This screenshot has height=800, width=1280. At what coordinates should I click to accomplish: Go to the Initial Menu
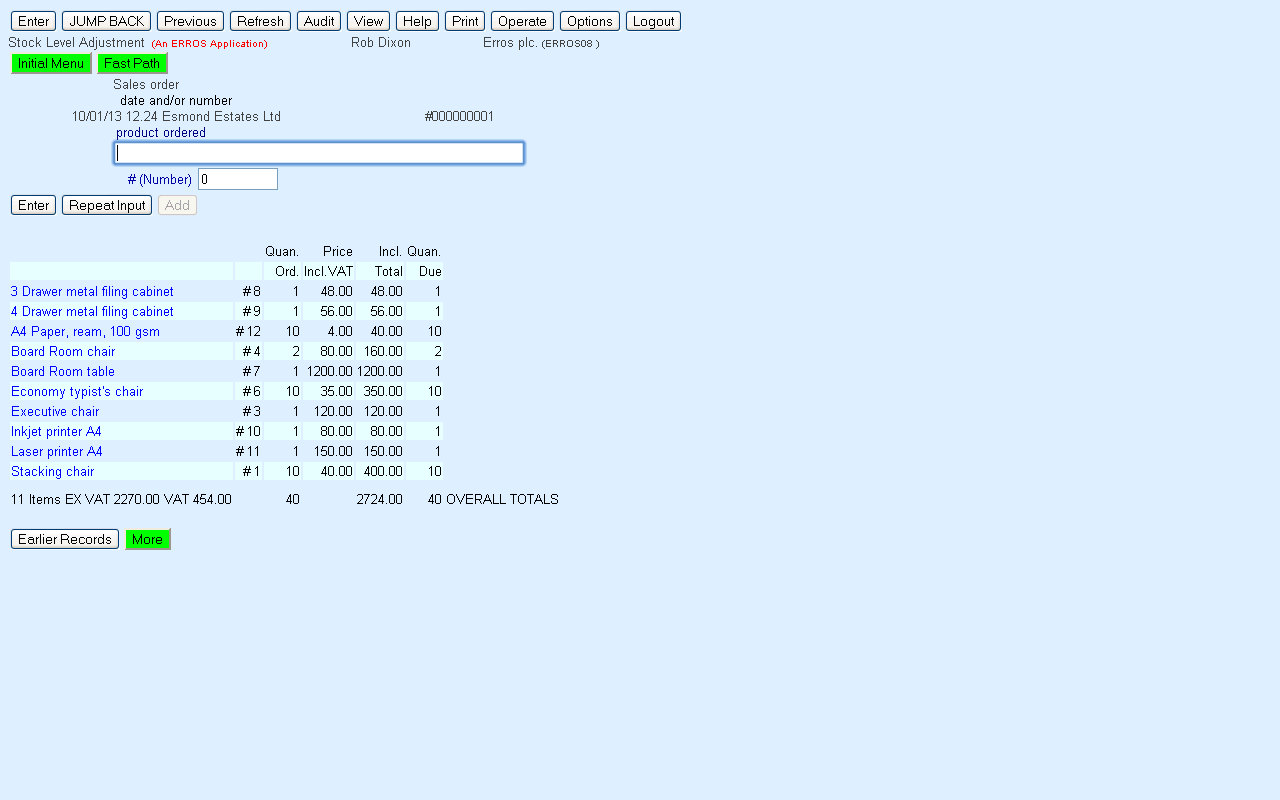[x=51, y=64]
